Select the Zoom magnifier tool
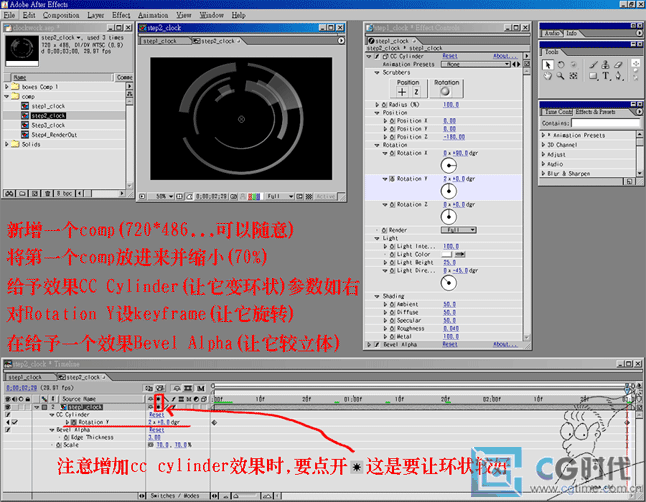 pos(560,76)
